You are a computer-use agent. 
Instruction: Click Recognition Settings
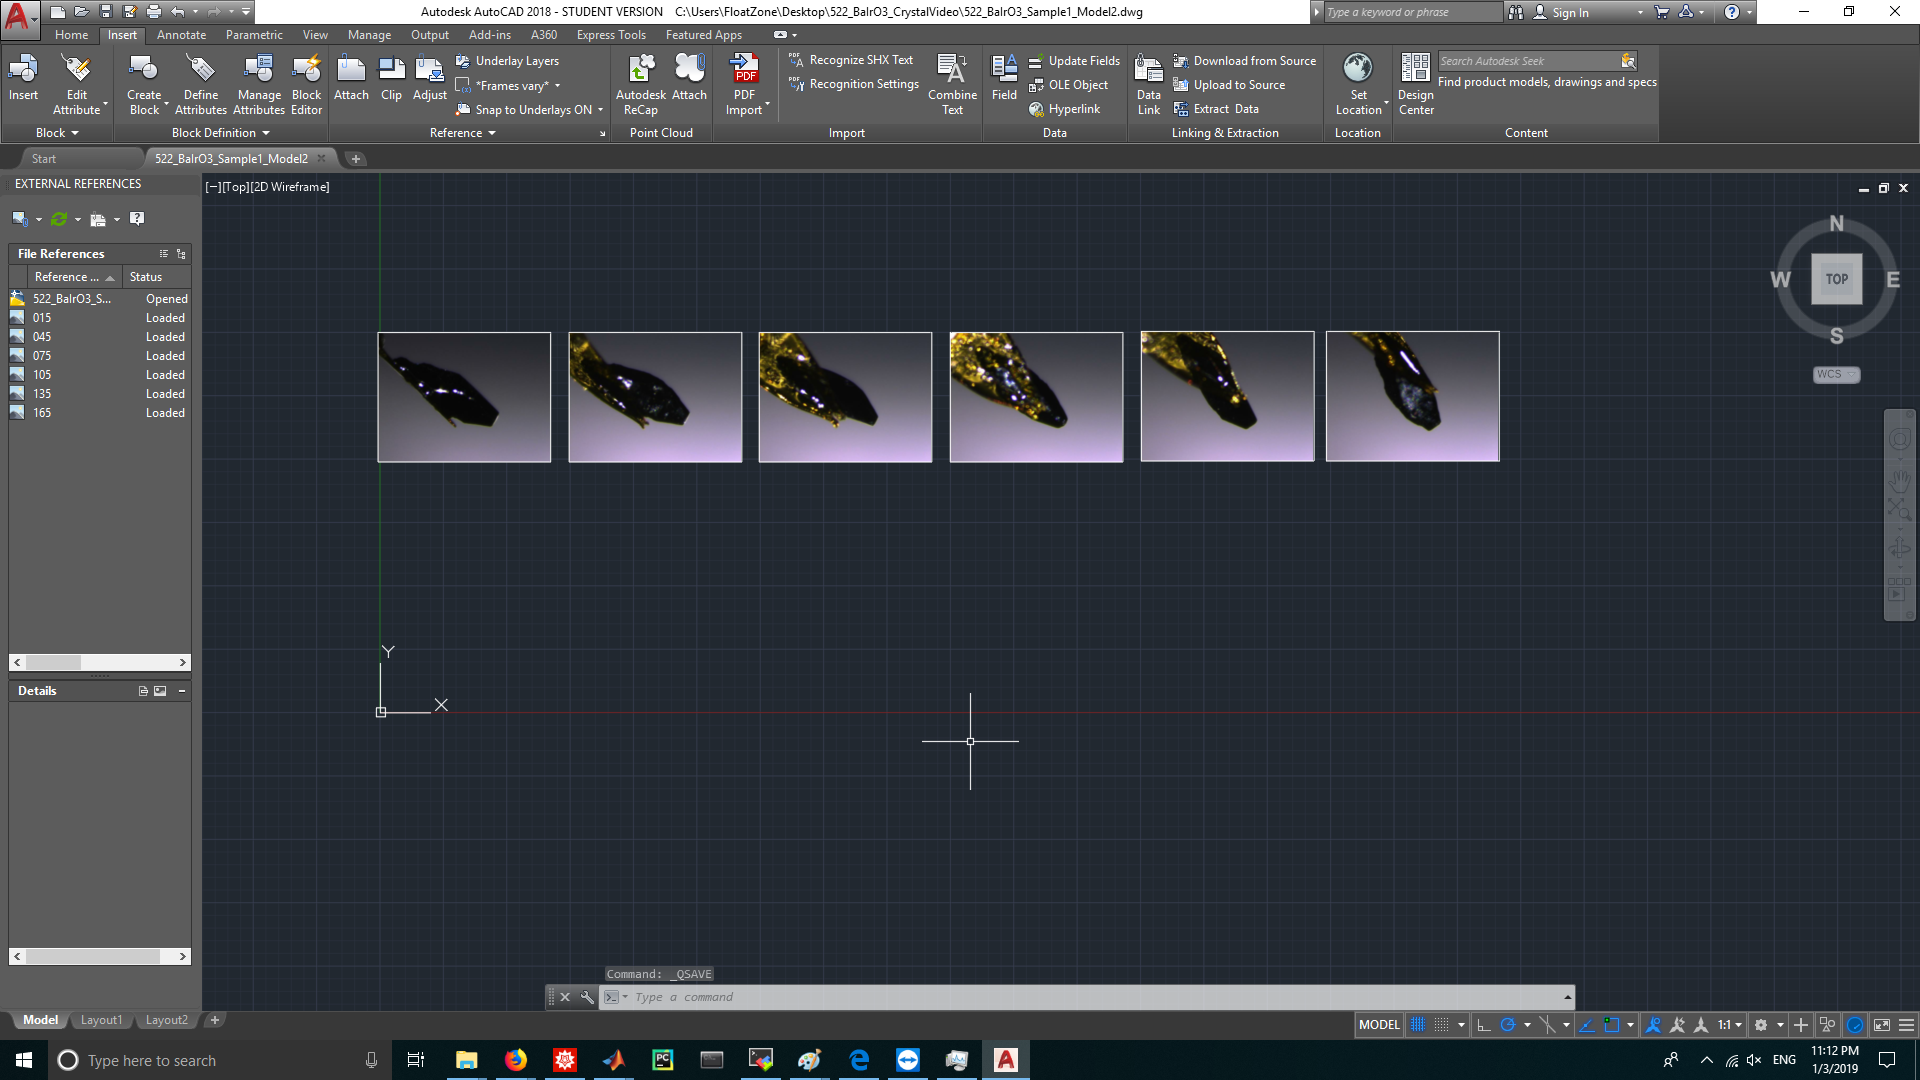(854, 84)
